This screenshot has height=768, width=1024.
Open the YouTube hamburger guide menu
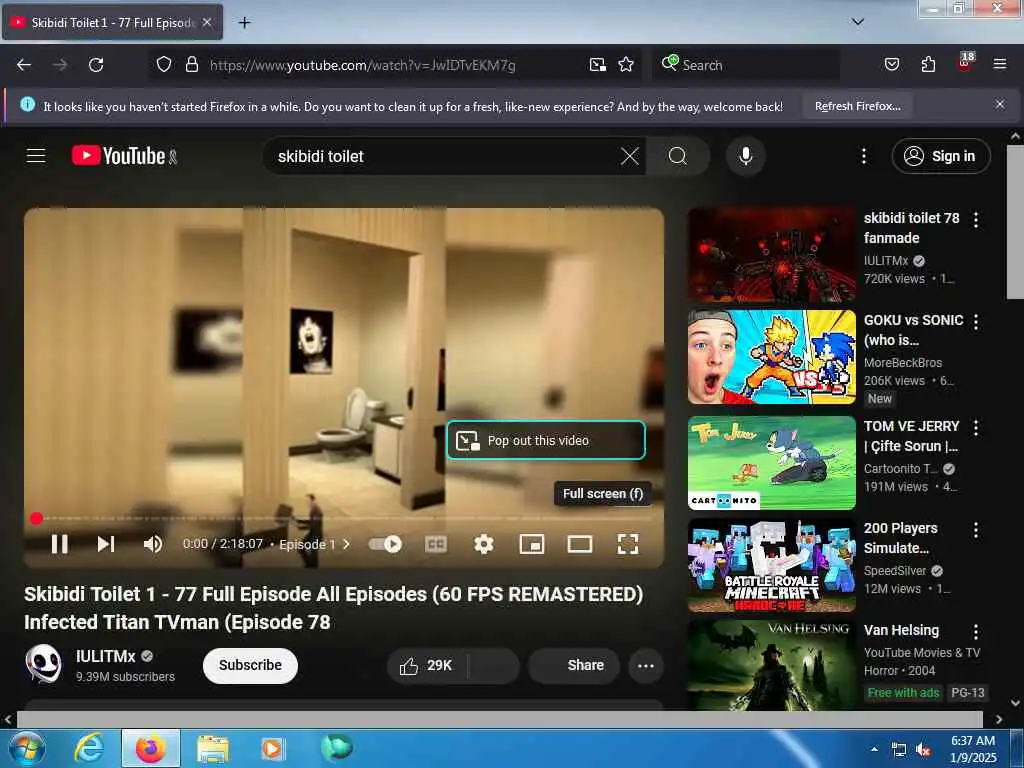(36, 156)
